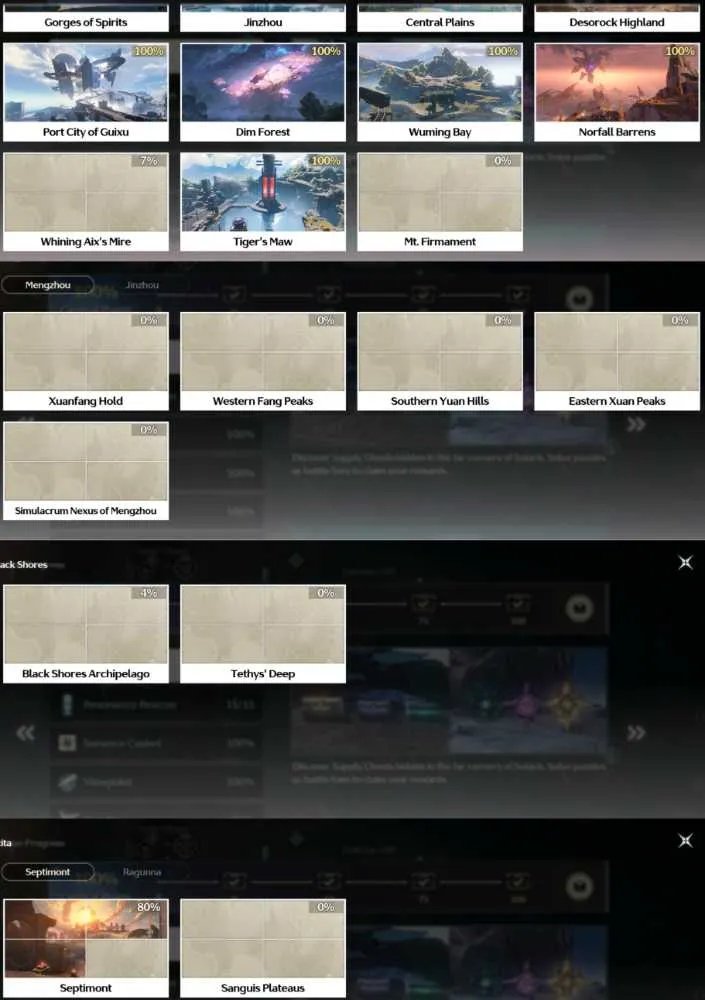Image resolution: width=705 pixels, height=1000 pixels.
Task: Close the Septimont region panel with the X icon
Action: click(685, 841)
